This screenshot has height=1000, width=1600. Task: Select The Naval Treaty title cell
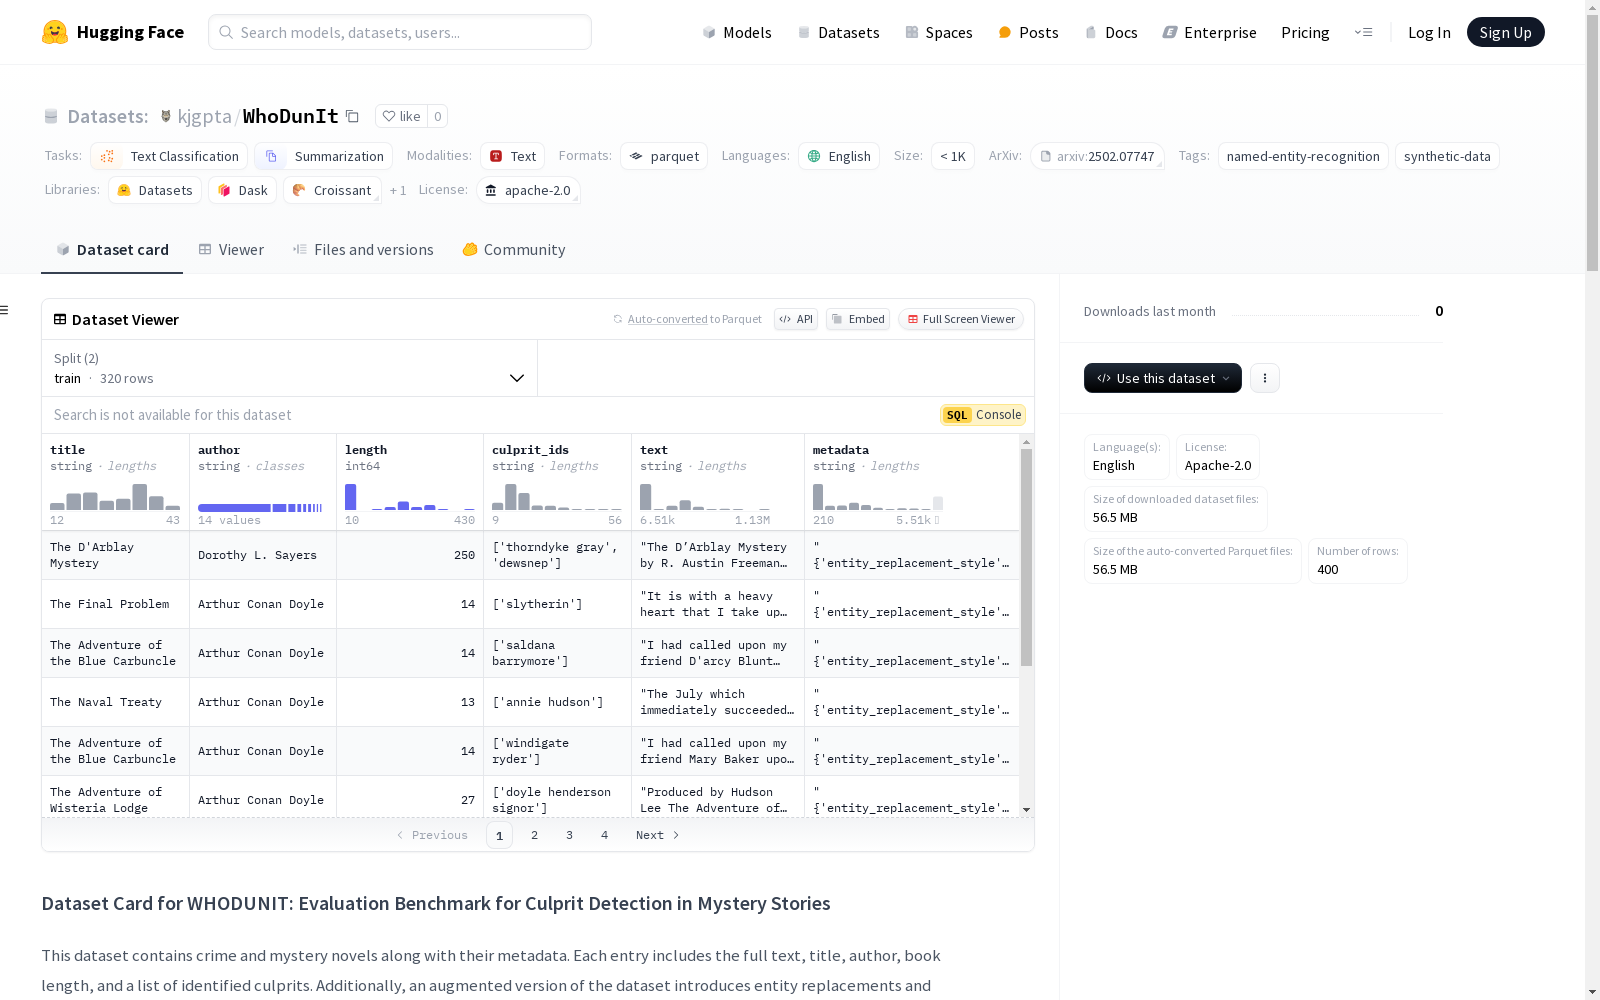click(116, 702)
